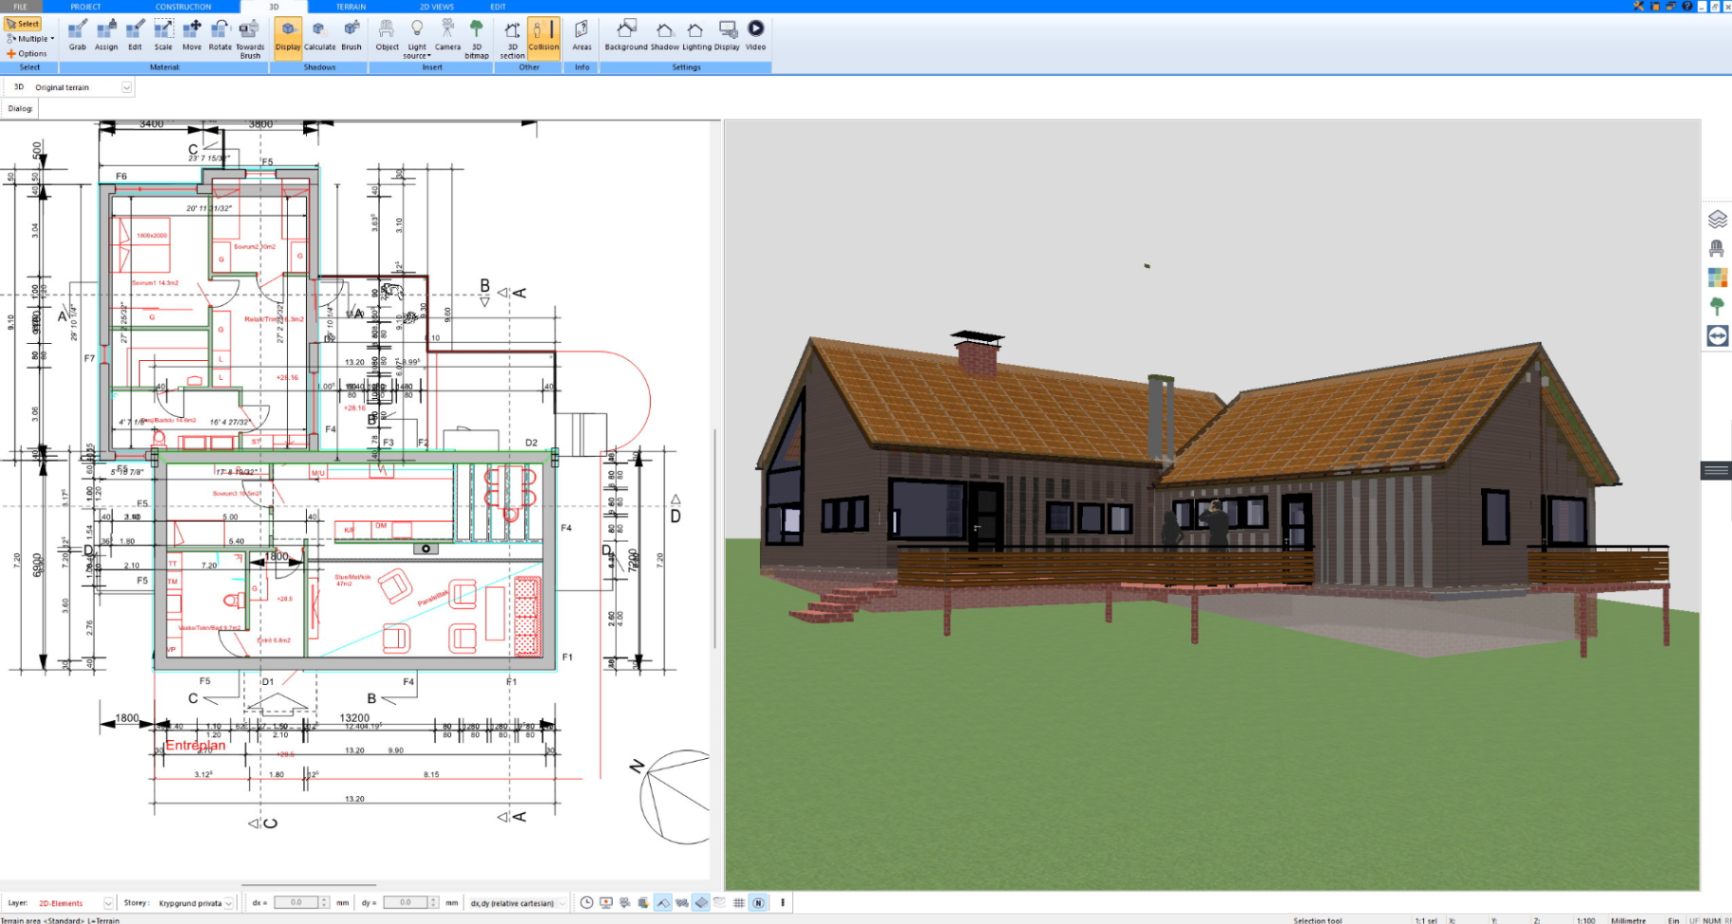Click the dx field spinner arrows
This screenshot has height=924, width=1732.
point(324,903)
